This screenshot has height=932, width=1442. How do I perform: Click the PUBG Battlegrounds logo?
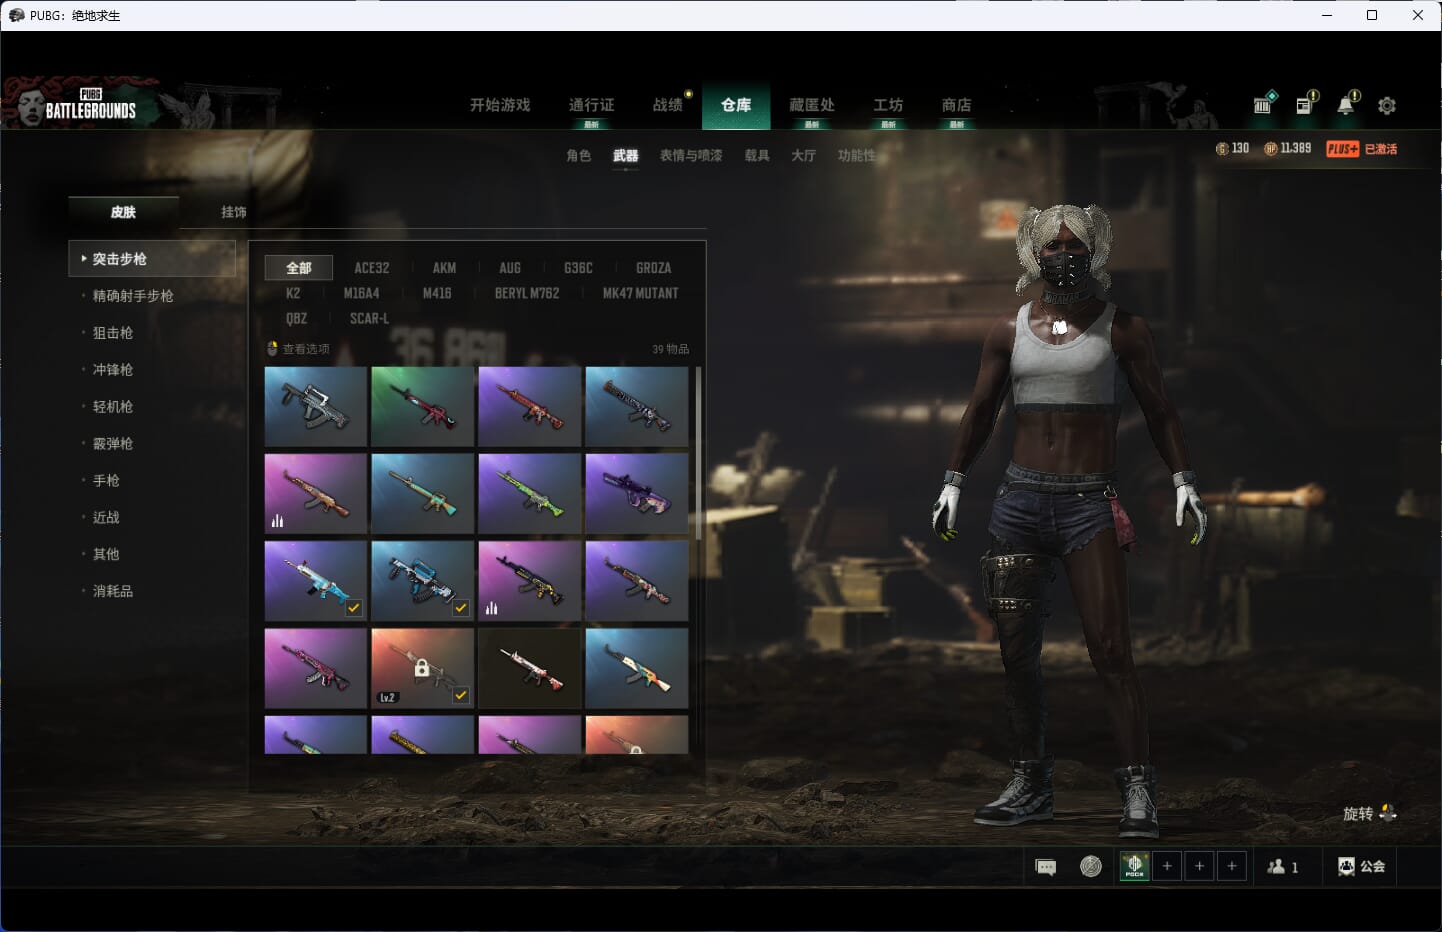pyautogui.click(x=90, y=105)
